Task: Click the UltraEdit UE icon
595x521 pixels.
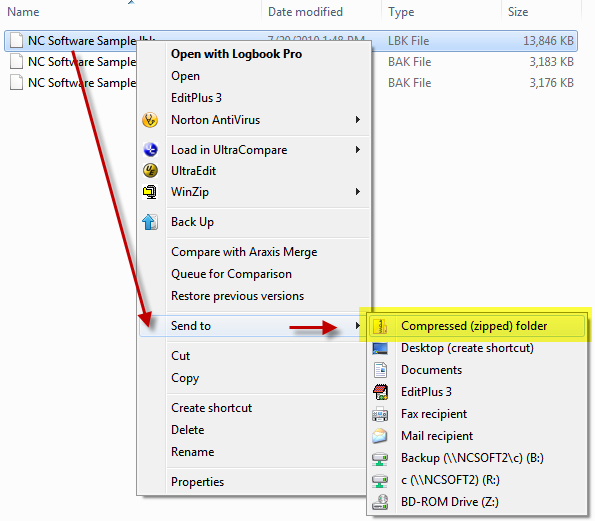Action: 150,171
